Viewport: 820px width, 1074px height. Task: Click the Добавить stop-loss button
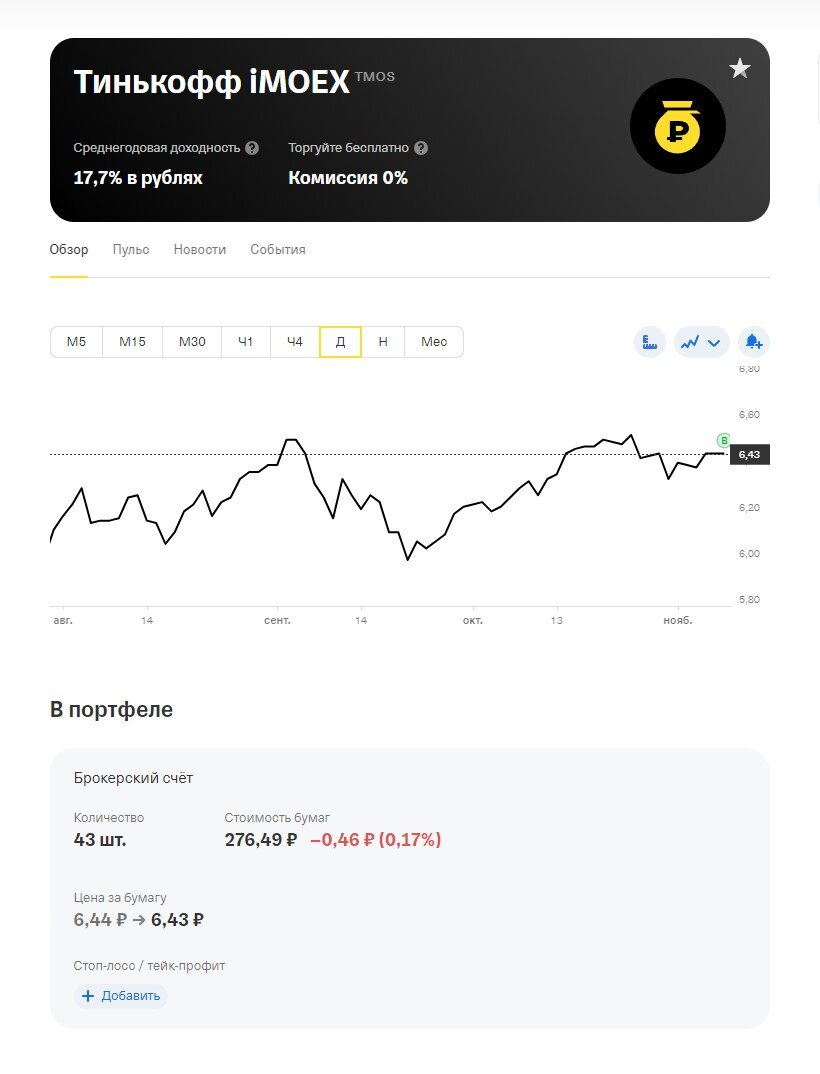121,996
